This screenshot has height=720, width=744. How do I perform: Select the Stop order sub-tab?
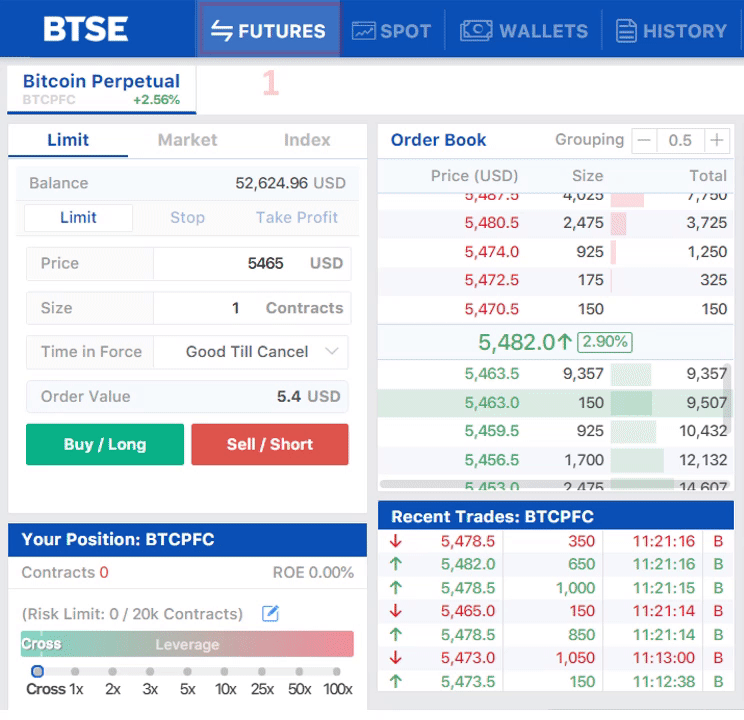click(x=187, y=217)
